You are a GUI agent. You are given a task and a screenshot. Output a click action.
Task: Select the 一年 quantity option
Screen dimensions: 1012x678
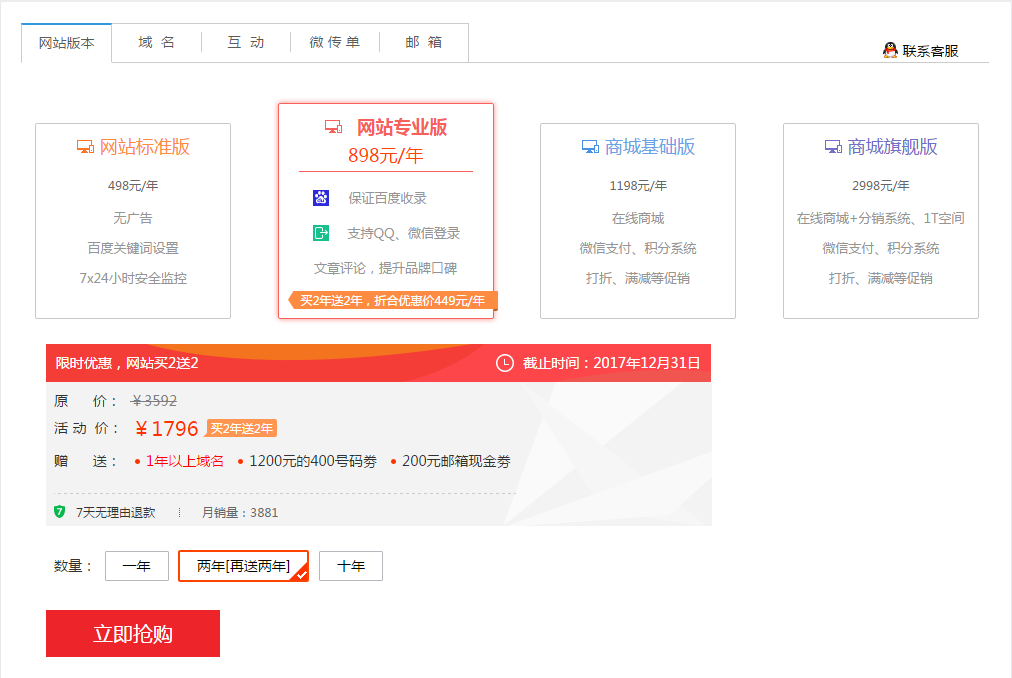click(136, 565)
